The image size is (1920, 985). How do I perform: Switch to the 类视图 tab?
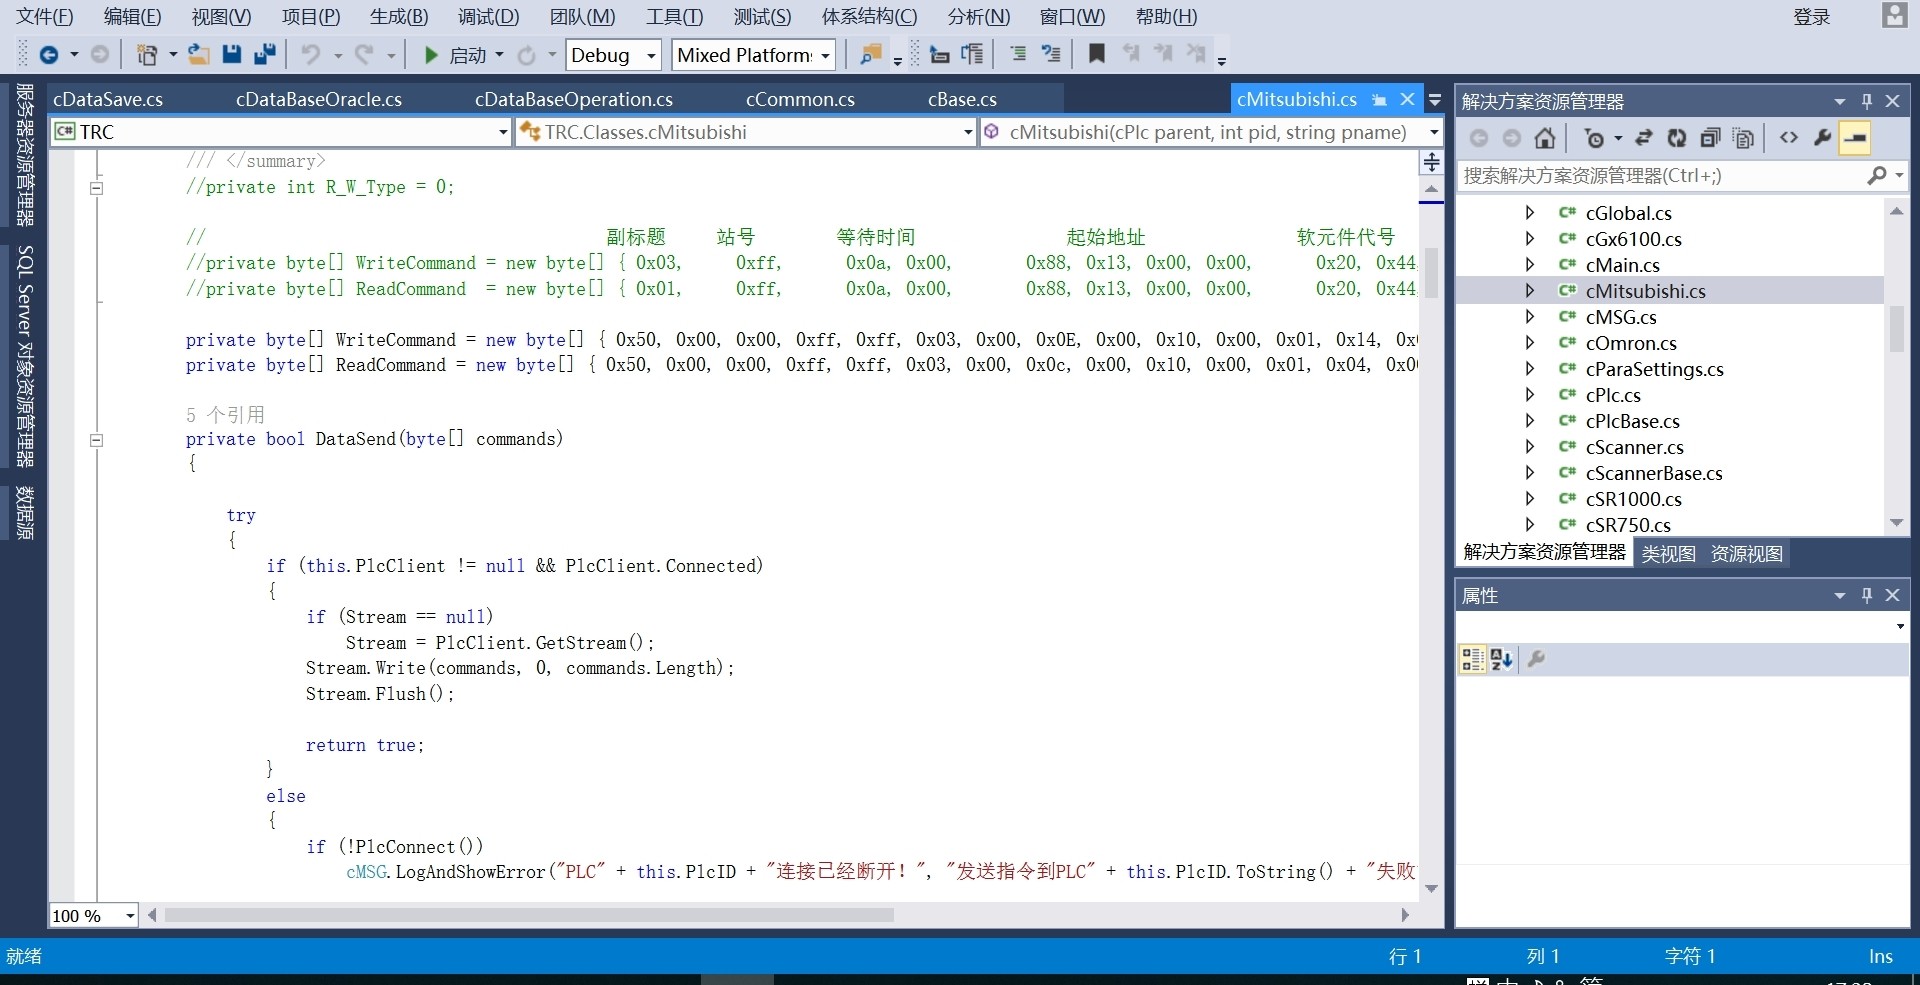[1668, 553]
